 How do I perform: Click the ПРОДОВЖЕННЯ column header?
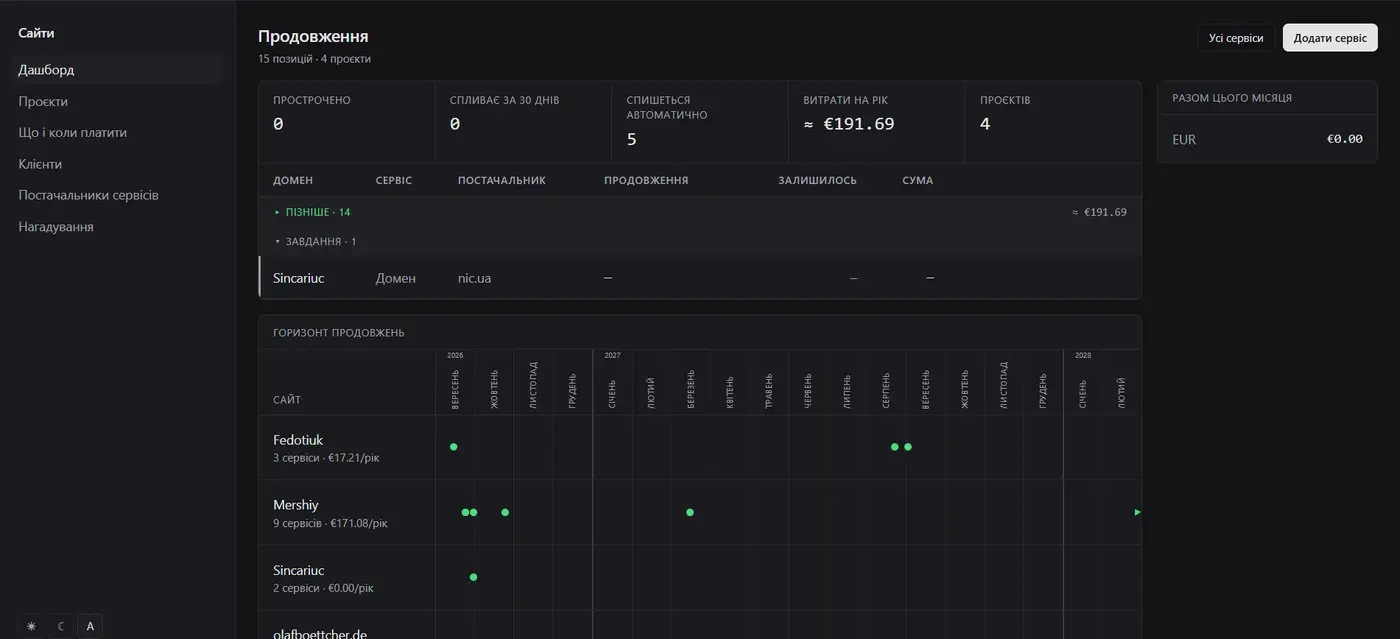[x=646, y=181]
